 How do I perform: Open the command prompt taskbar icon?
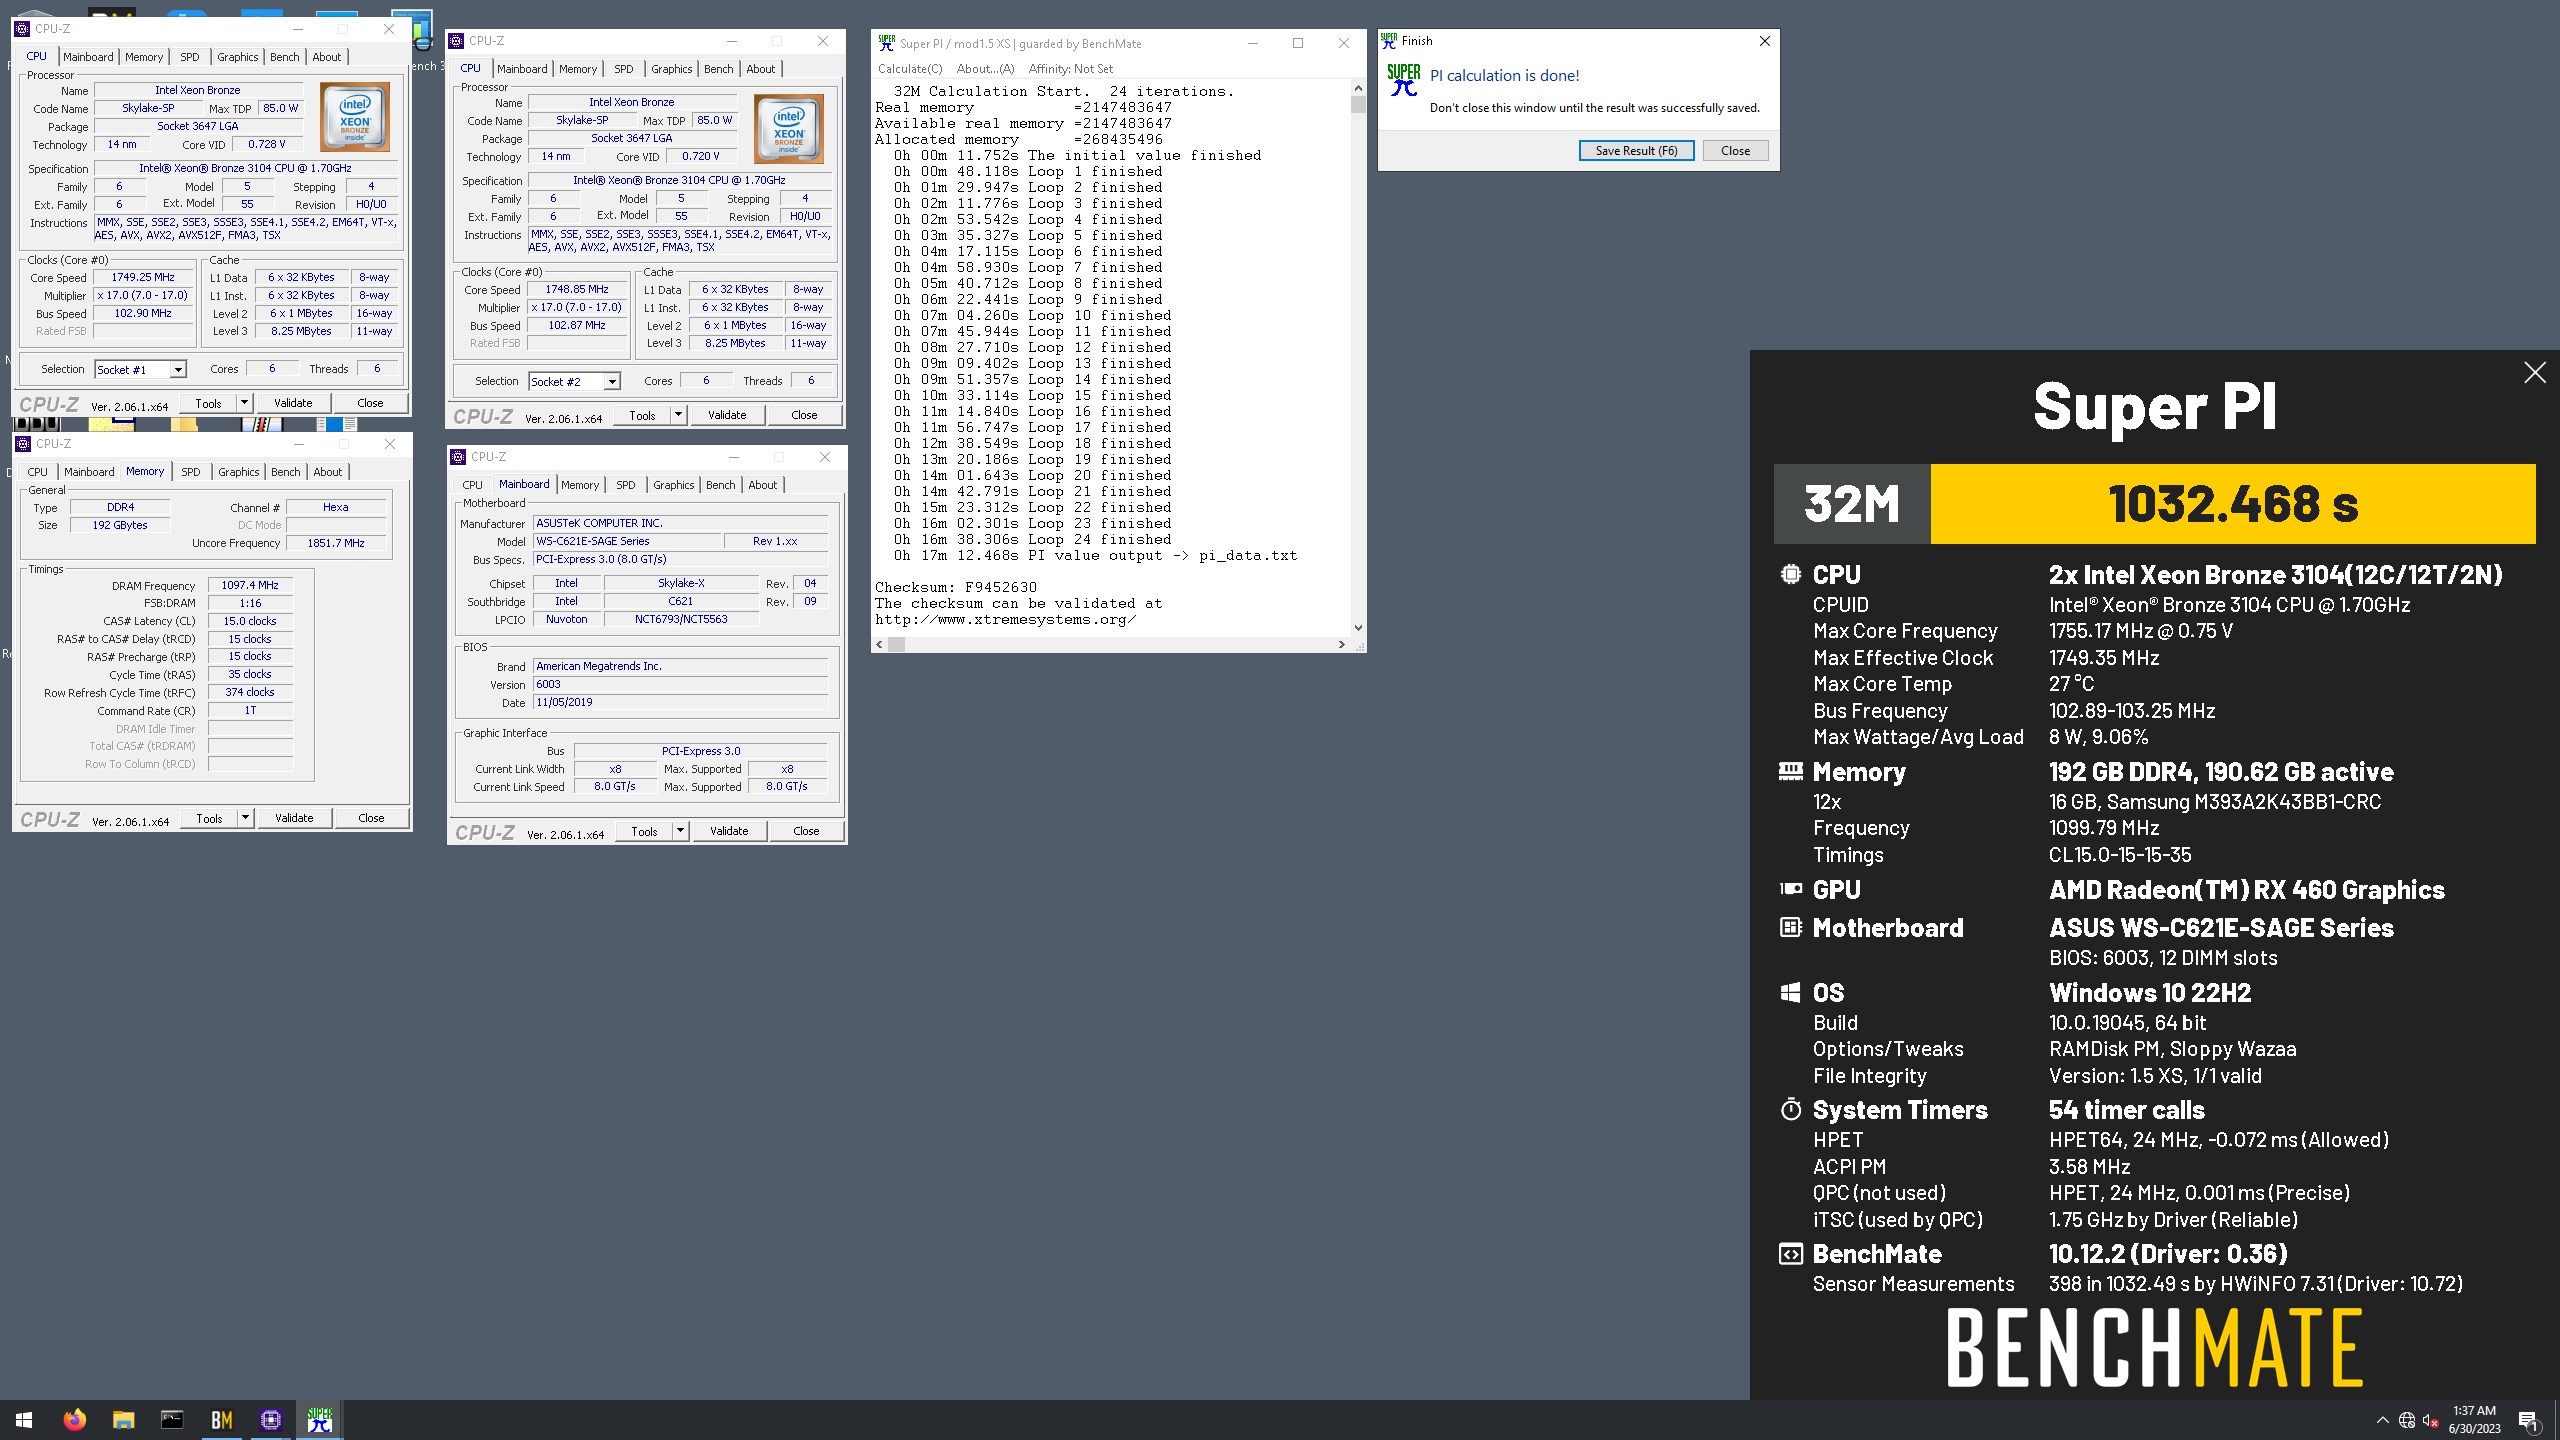(x=172, y=1420)
